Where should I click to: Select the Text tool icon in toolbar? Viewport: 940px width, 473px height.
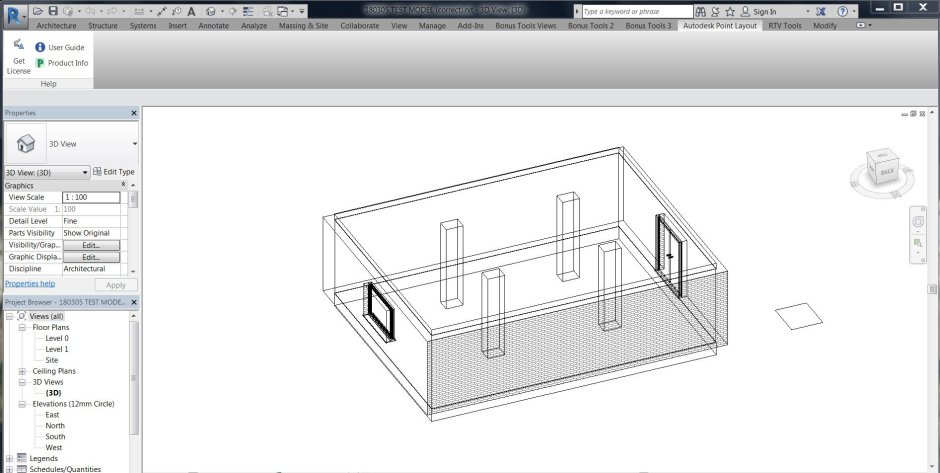(191, 11)
